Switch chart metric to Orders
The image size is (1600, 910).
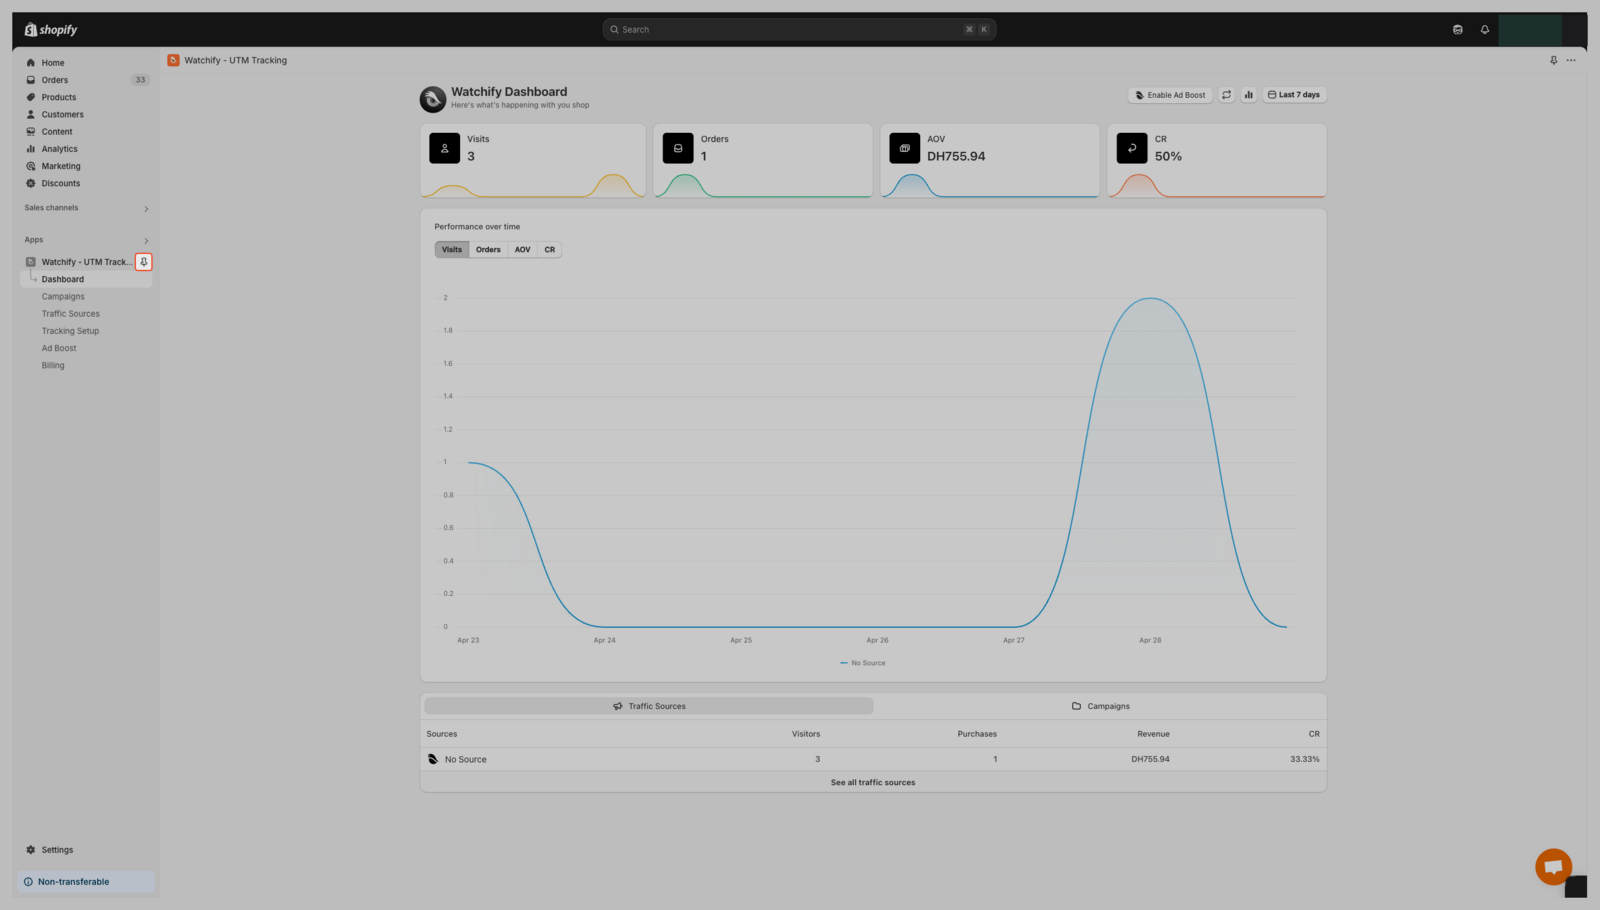(x=488, y=250)
